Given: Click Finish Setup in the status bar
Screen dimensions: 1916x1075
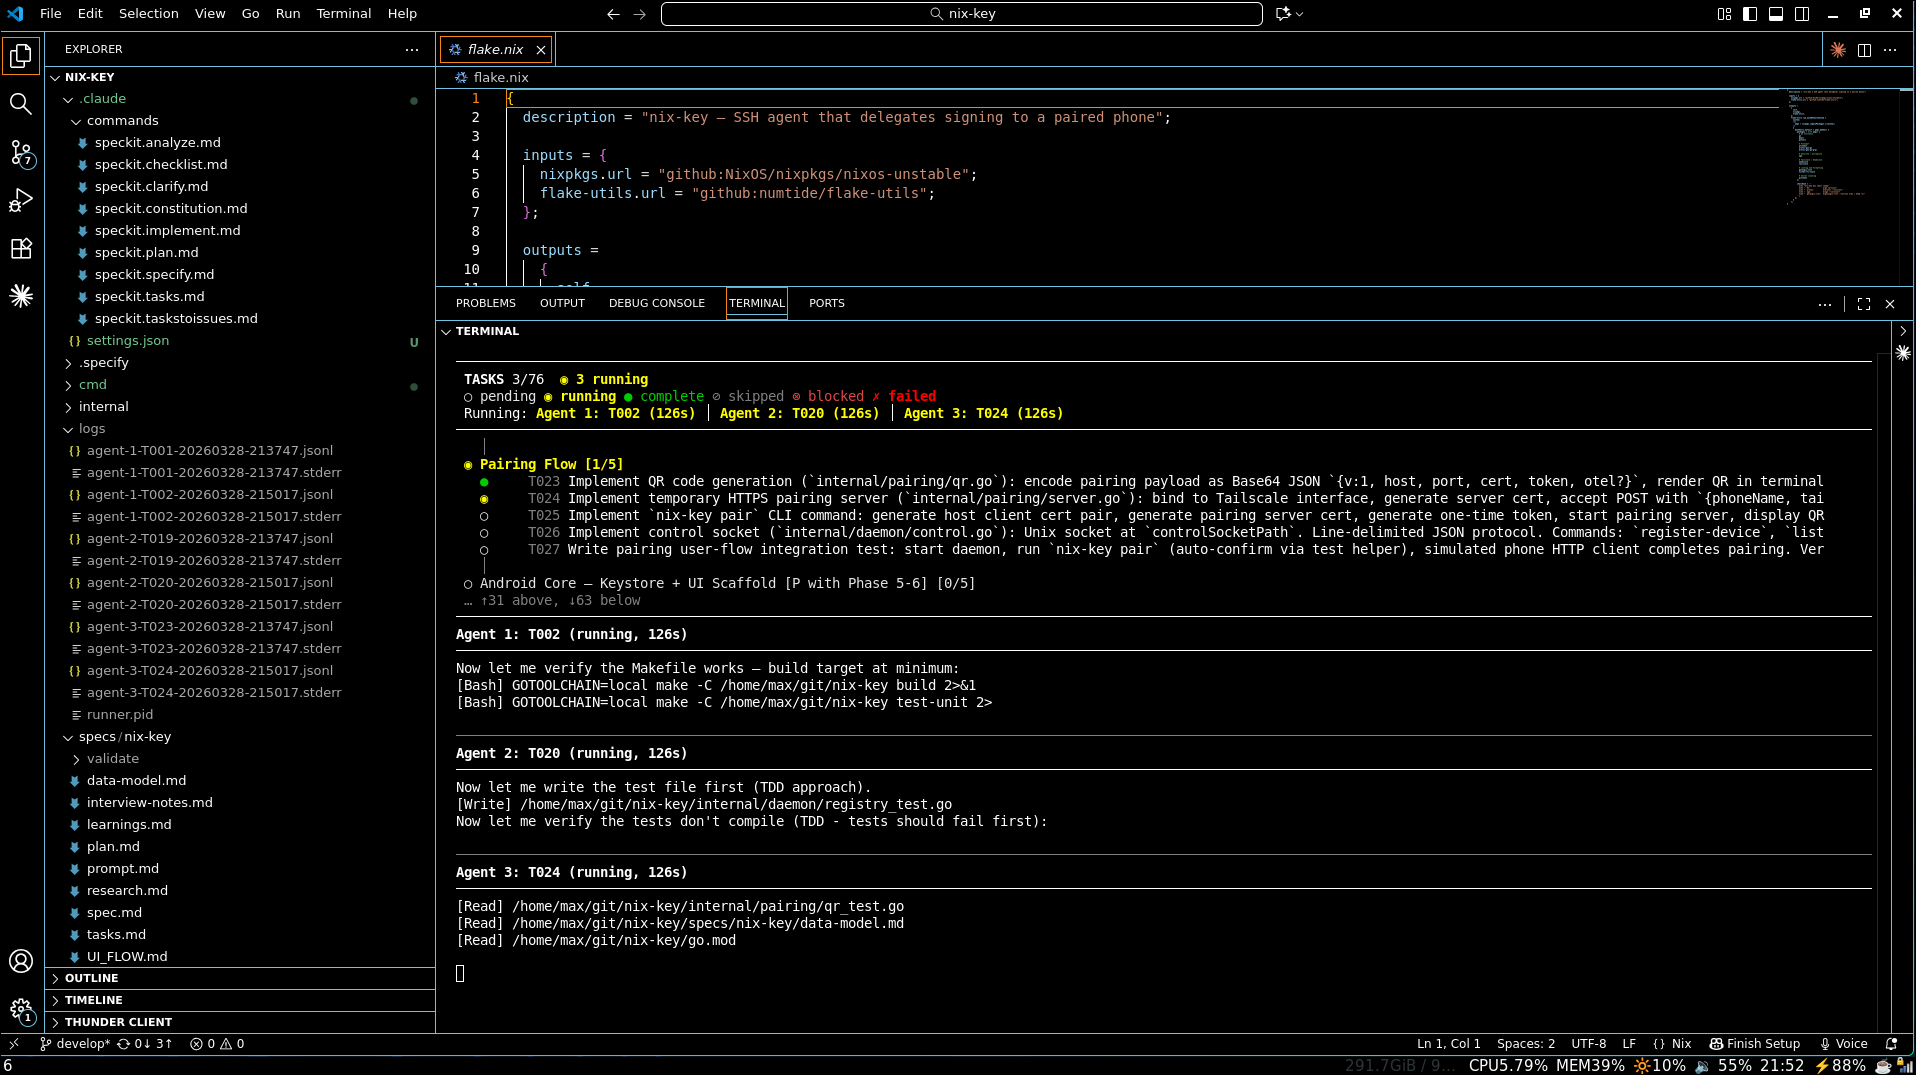Looking at the screenshot, I should click(x=1756, y=1044).
